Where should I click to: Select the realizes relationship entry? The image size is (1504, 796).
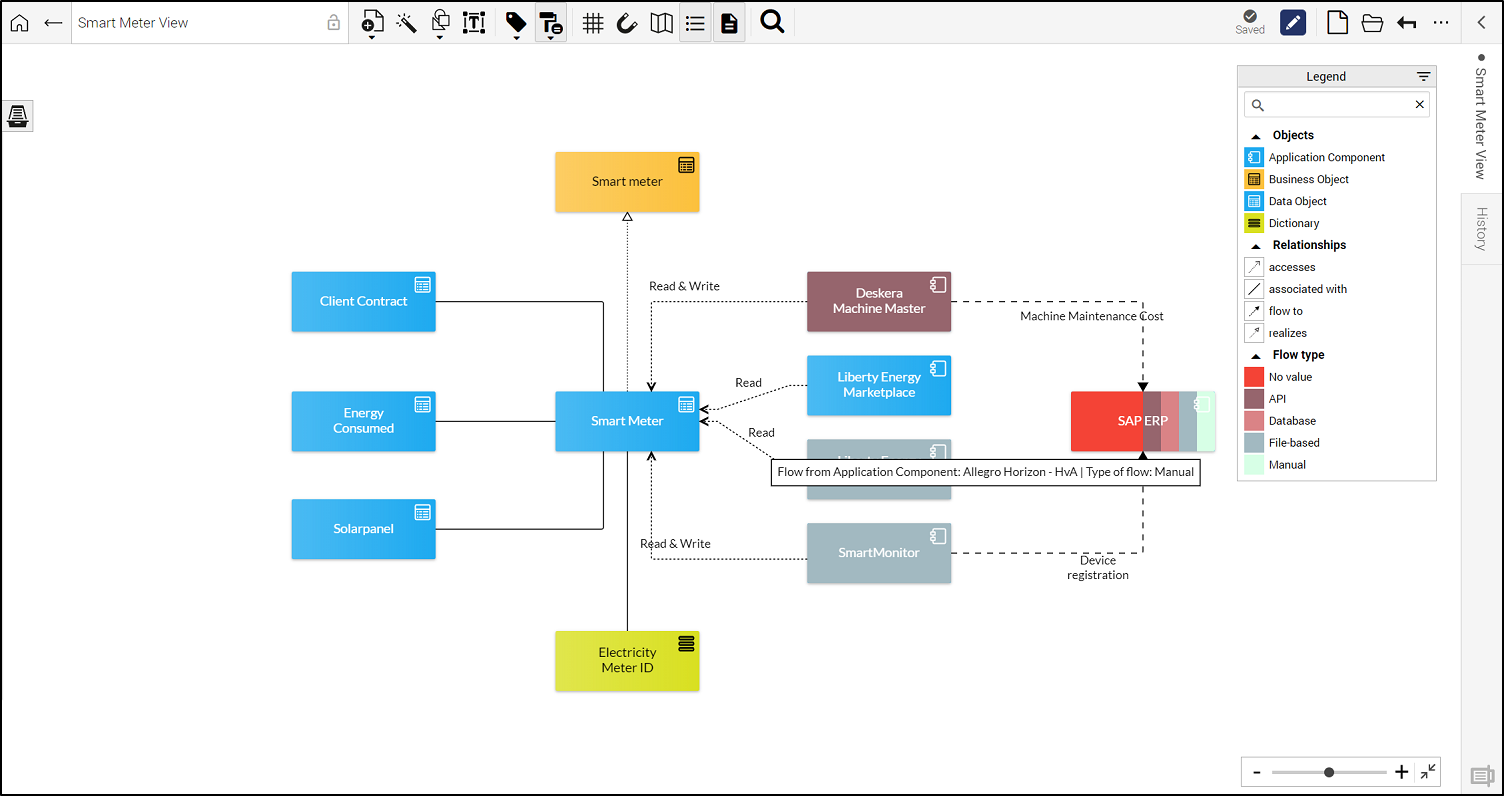tap(1276, 333)
